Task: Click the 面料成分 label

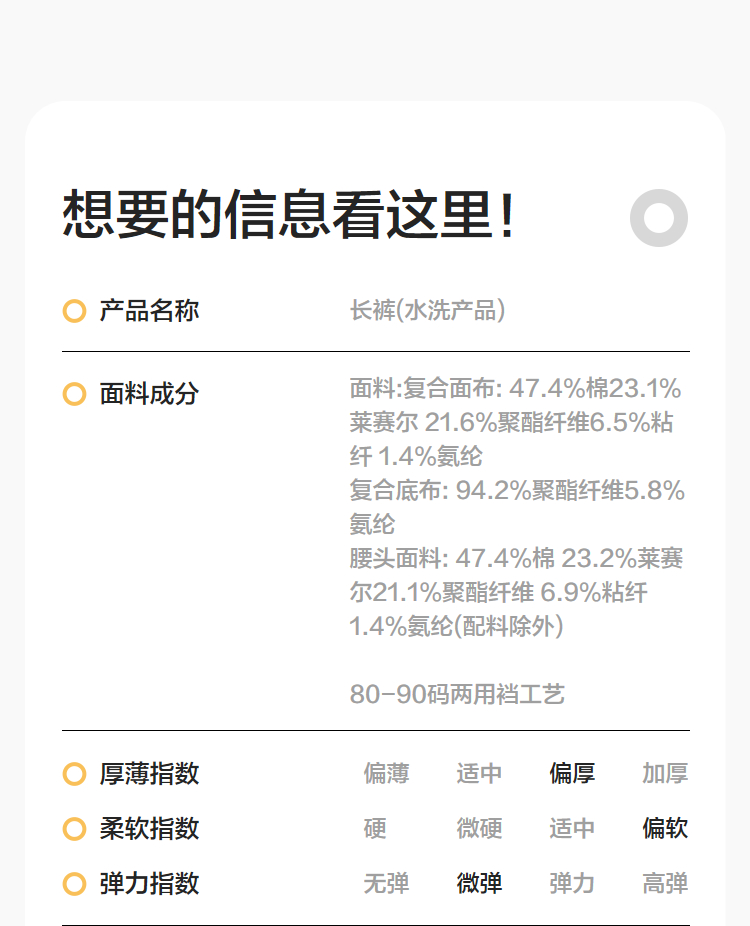Action: (149, 394)
